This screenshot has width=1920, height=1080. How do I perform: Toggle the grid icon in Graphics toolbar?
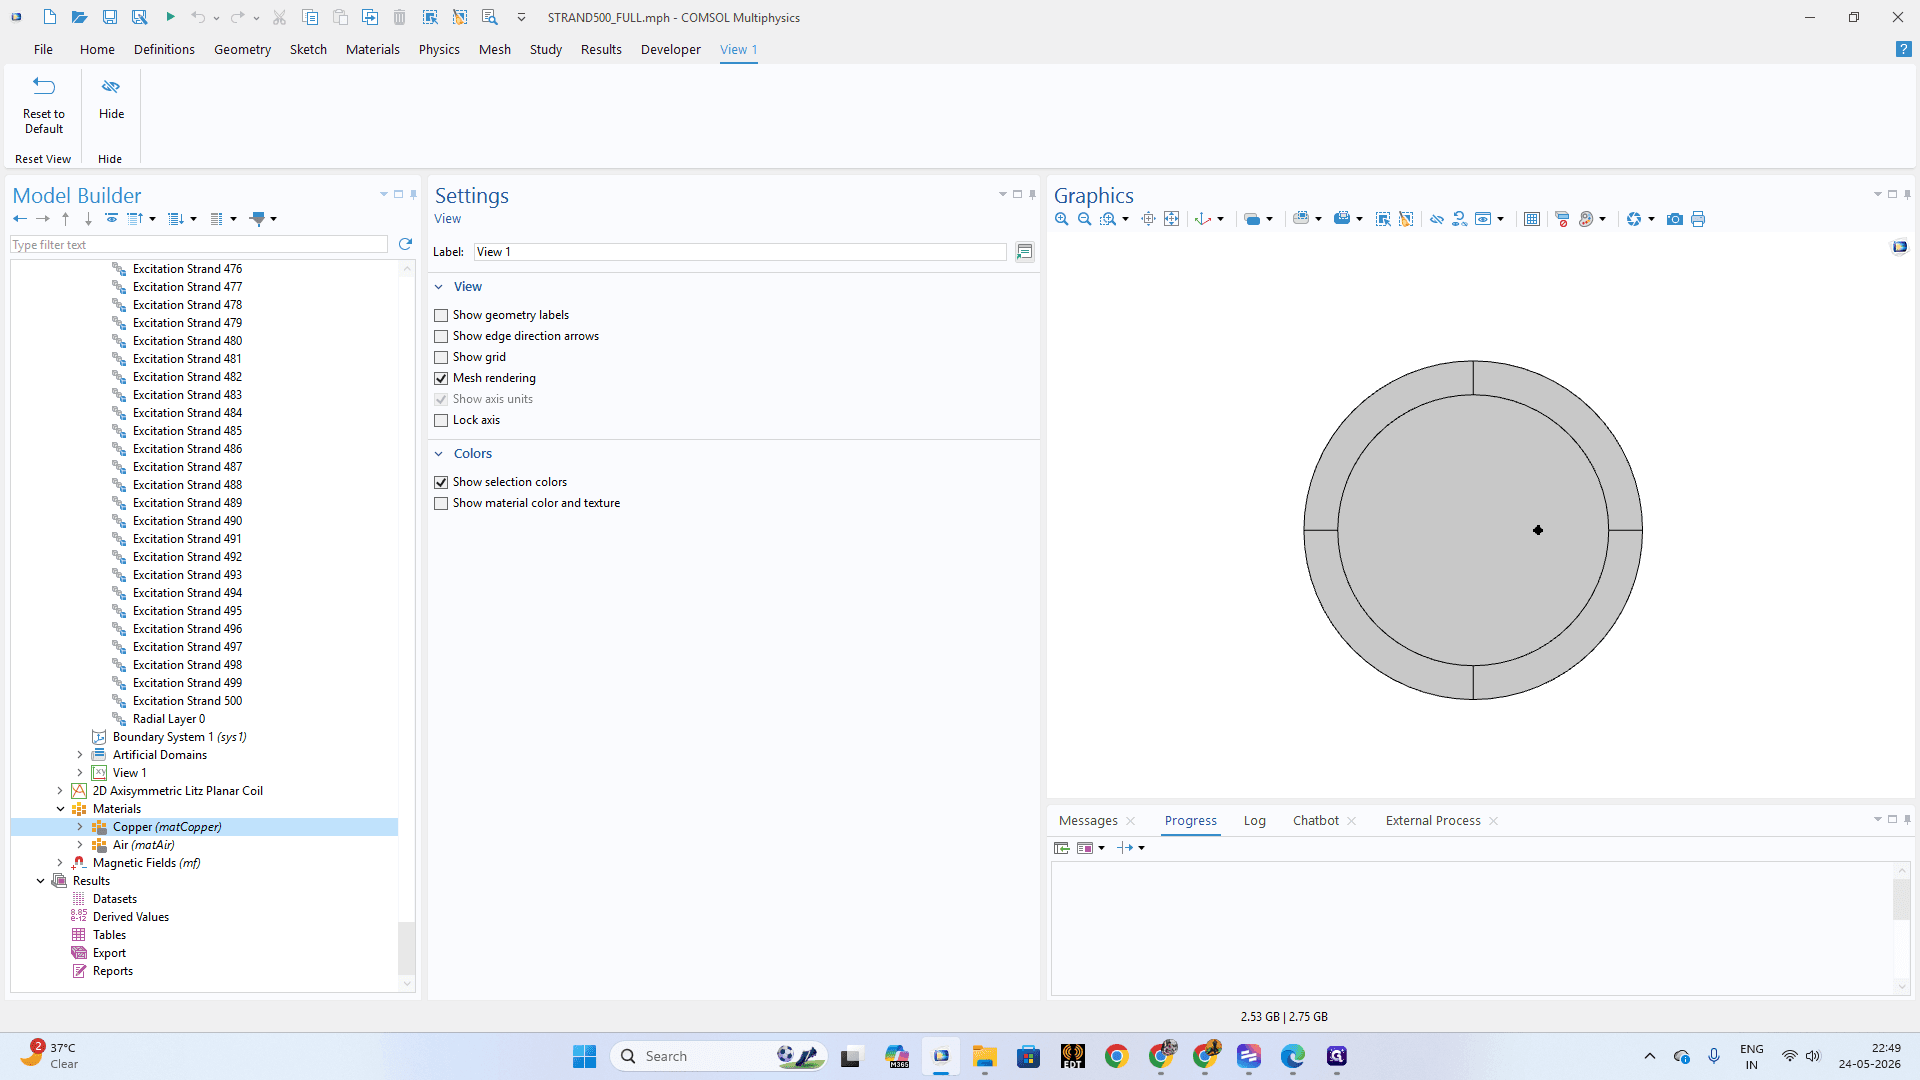coord(1531,219)
